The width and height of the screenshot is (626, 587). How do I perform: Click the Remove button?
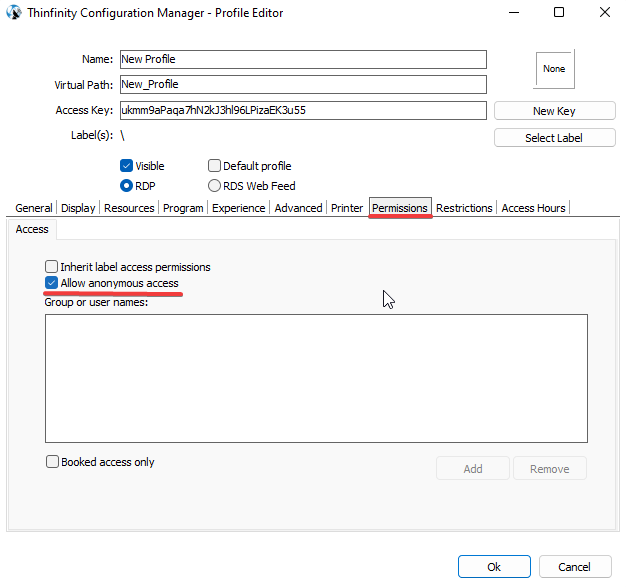click(x=550, y=468)
